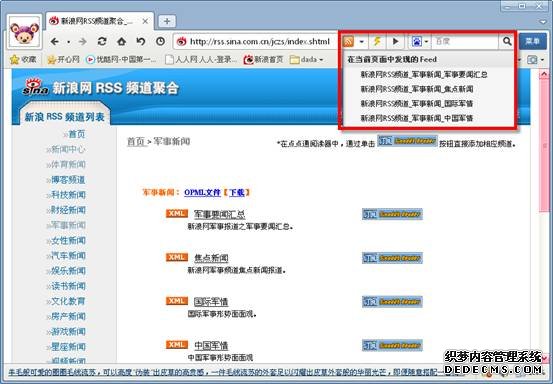Open 博客频道 in the sidebar

[x=68, y=179]
